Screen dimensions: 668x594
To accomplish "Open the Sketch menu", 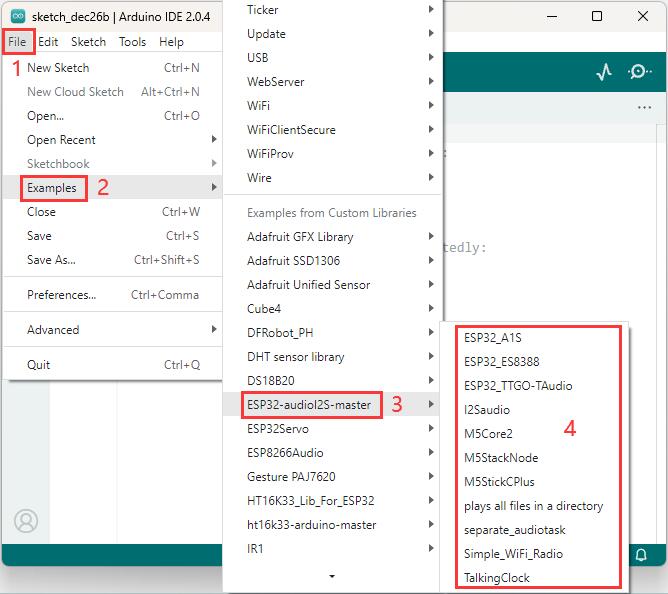I will pos(88,42).
